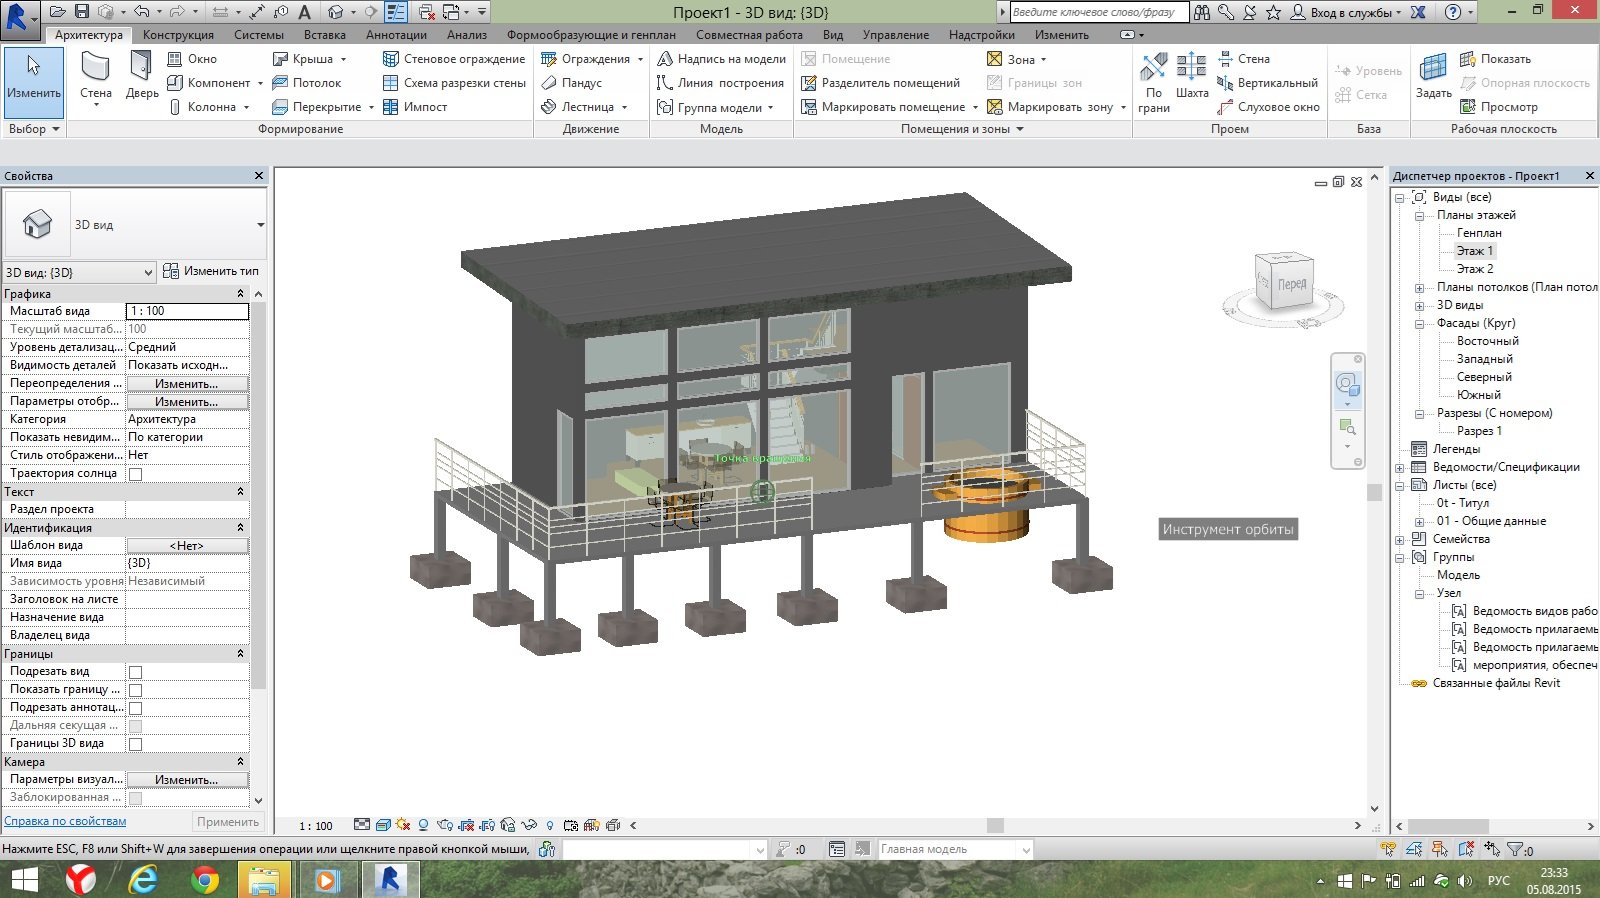
Task: Open Chrome from the taskbar
Action: click(x=205, y=880)
